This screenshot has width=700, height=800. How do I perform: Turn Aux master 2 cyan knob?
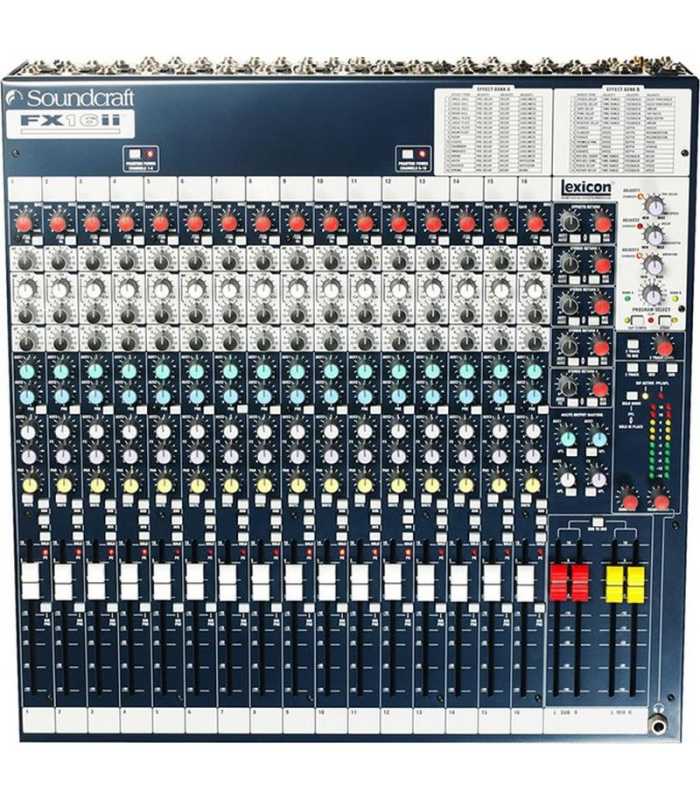point(599,439)
